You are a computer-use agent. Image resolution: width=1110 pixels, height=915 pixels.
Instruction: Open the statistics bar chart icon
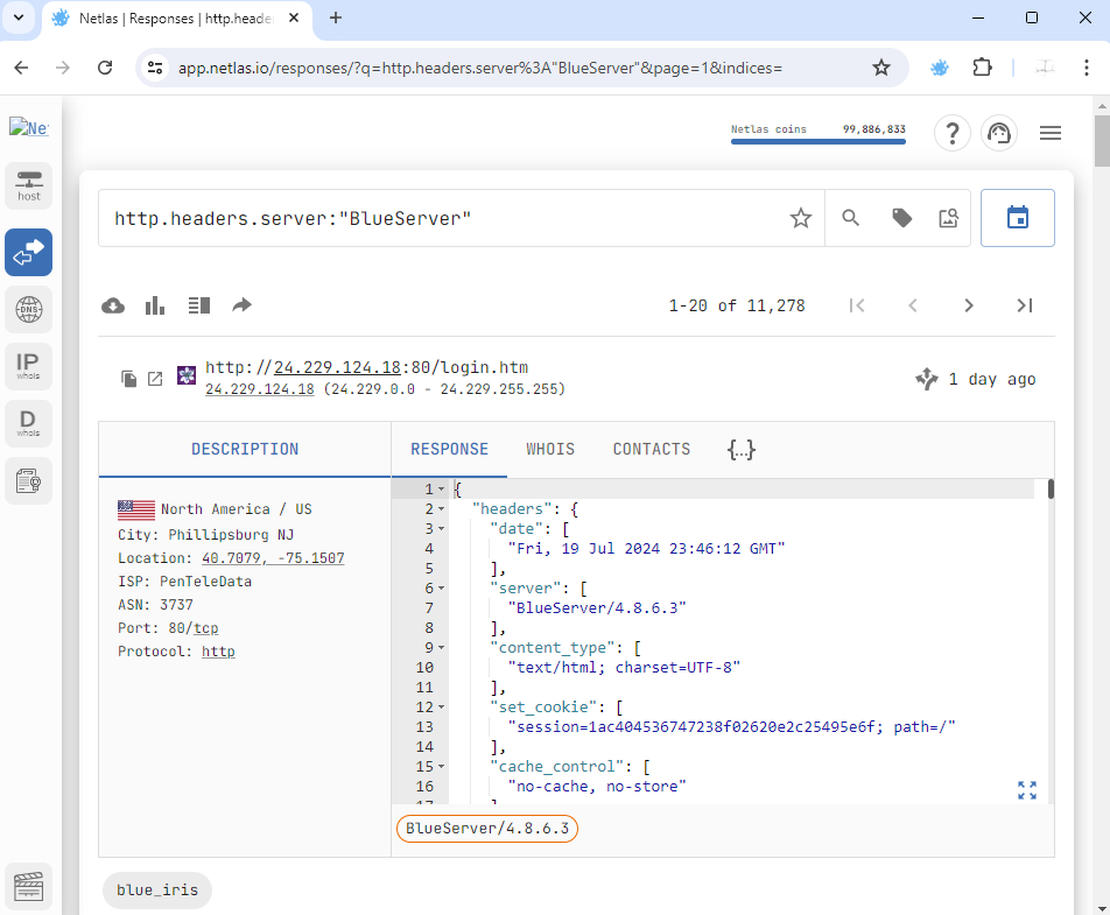pos(155,306)
